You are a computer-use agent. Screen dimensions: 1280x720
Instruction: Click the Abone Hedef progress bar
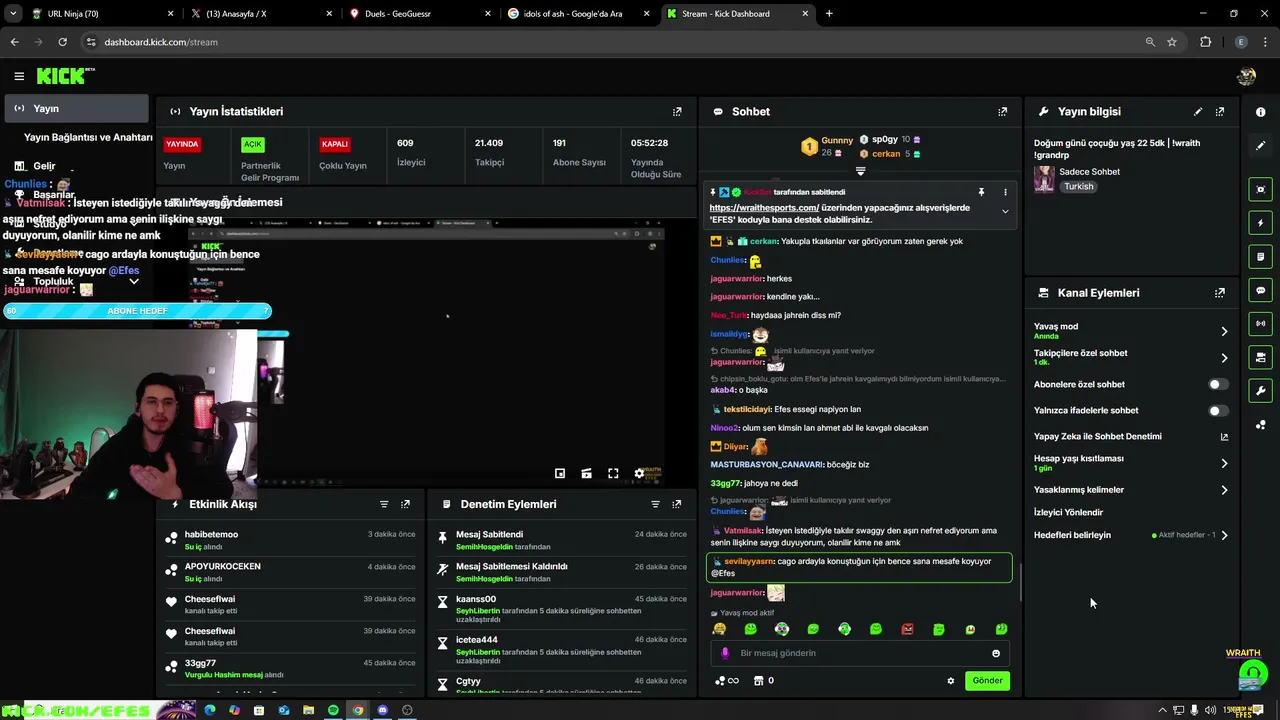pyautogui.click(x=137, y=311)
